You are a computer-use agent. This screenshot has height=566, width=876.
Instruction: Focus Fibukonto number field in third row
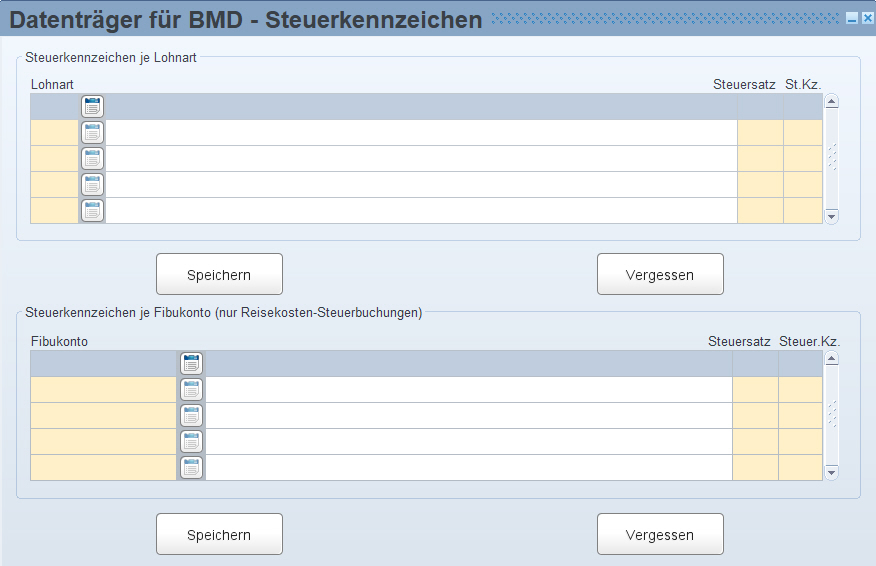[103, 416]
